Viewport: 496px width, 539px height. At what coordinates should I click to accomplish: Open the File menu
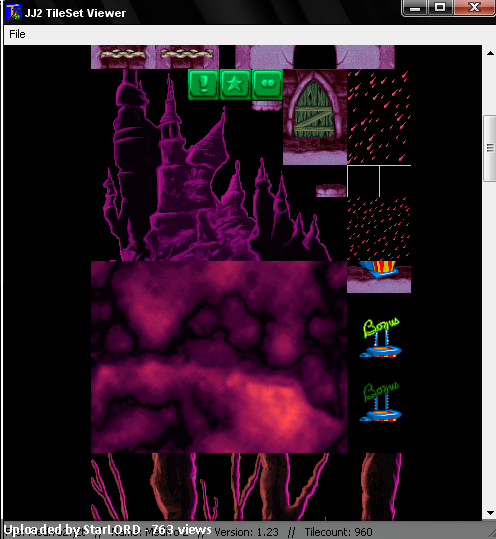(17, 34)
